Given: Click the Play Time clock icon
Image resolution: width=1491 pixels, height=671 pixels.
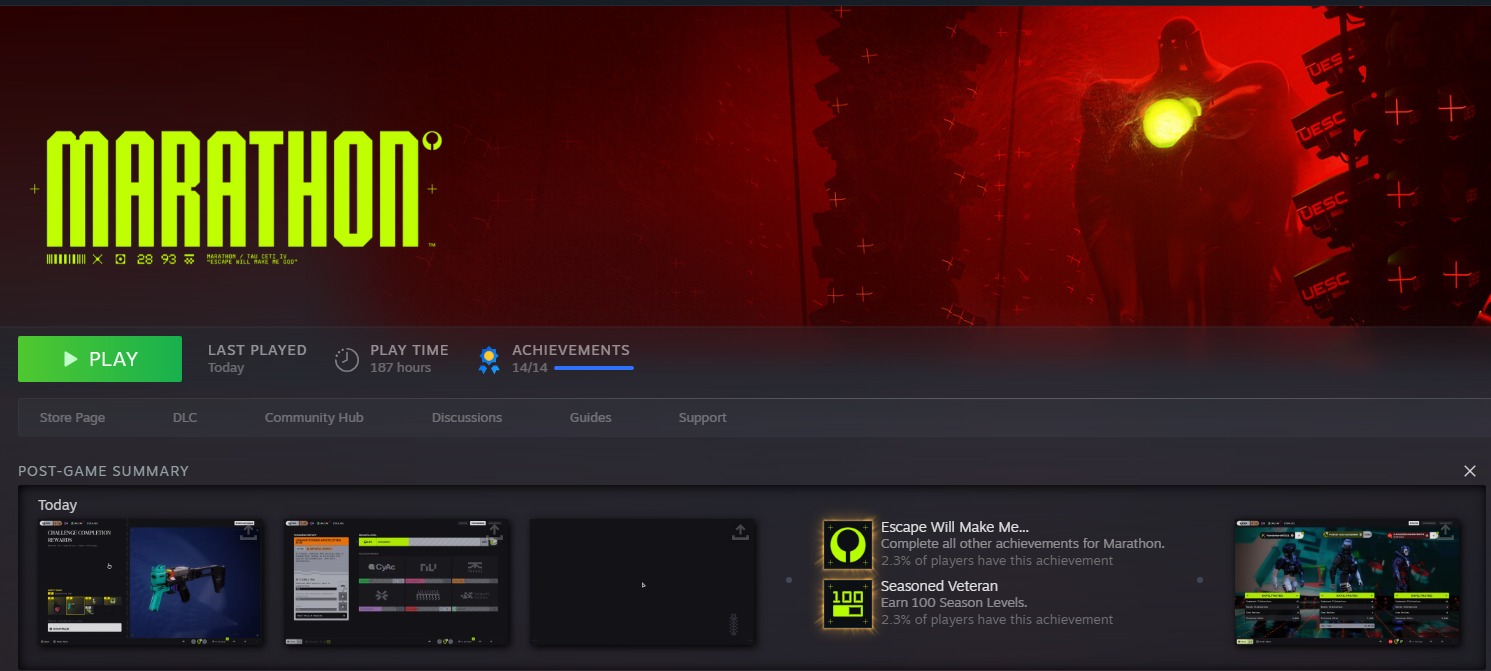Looking at the screenshot, I should [346, 360].
